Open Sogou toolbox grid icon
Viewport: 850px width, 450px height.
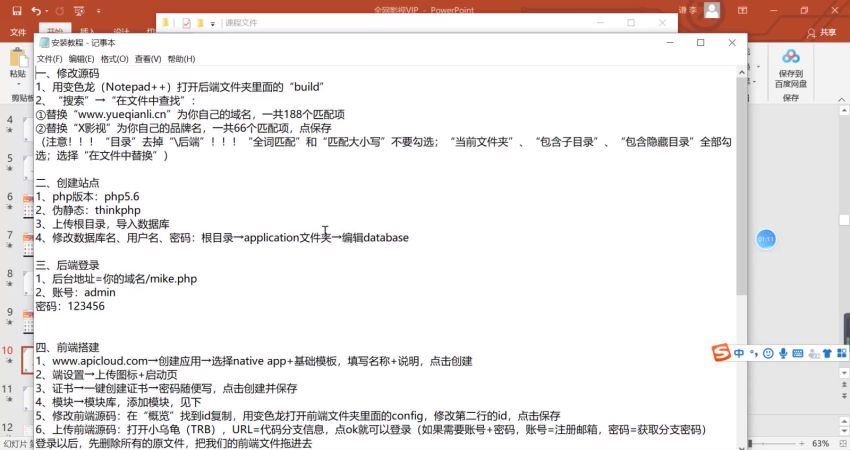(x=842, y=353)
